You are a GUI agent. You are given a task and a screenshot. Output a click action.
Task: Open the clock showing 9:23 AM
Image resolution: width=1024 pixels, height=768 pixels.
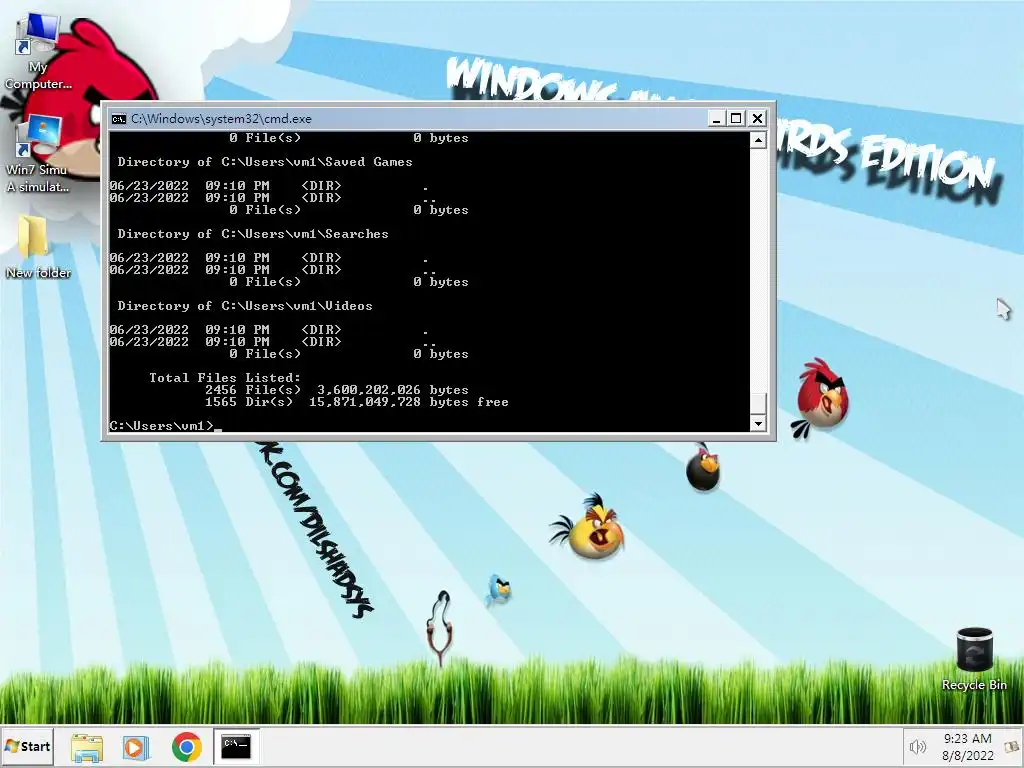(x=968, y=746)
